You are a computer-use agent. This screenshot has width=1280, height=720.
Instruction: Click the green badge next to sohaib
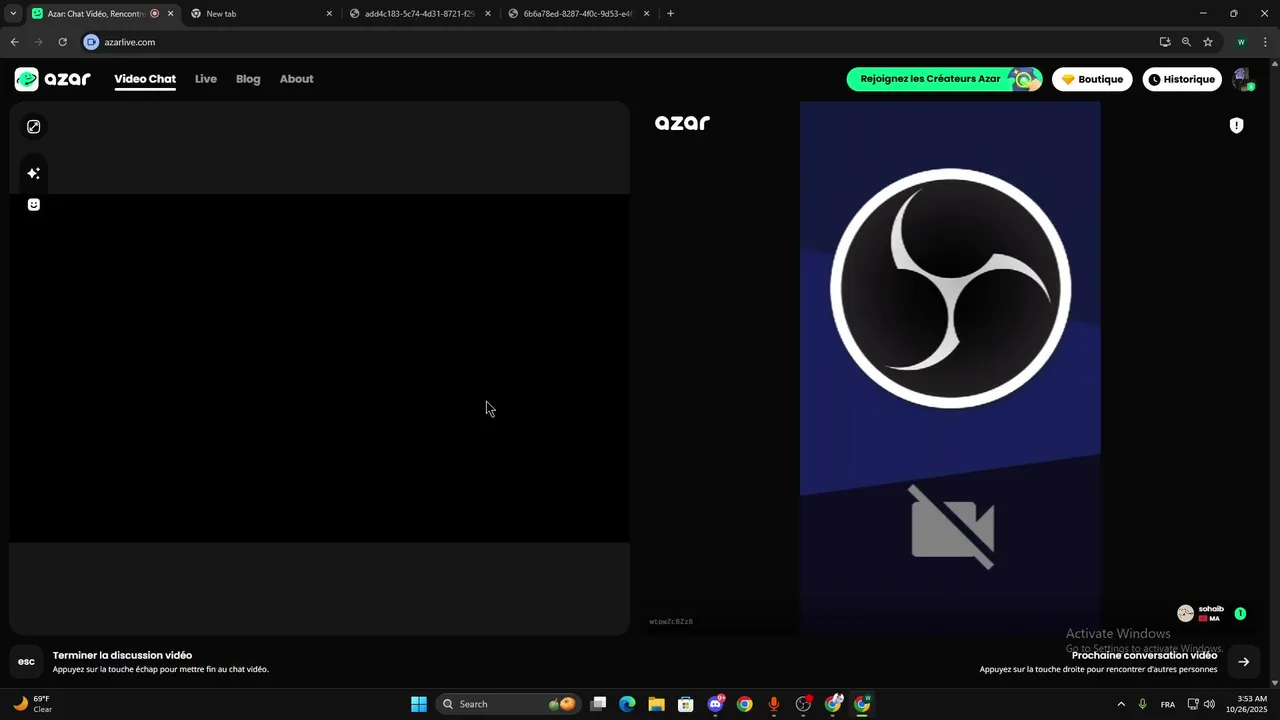click(1240, 613)
